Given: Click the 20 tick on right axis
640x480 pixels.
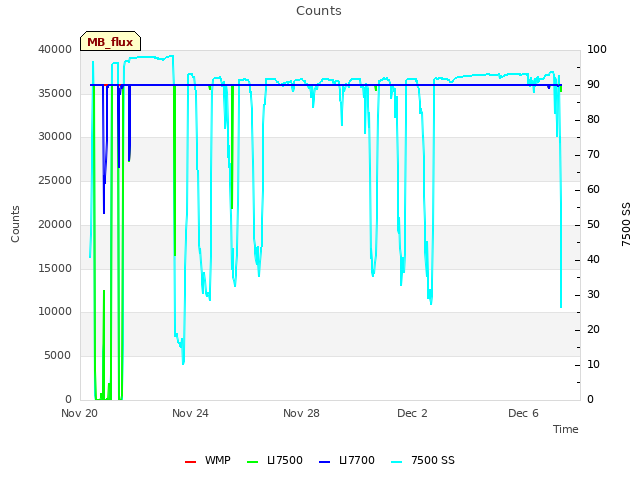Looking at the screenshot, I should [593, 329].
